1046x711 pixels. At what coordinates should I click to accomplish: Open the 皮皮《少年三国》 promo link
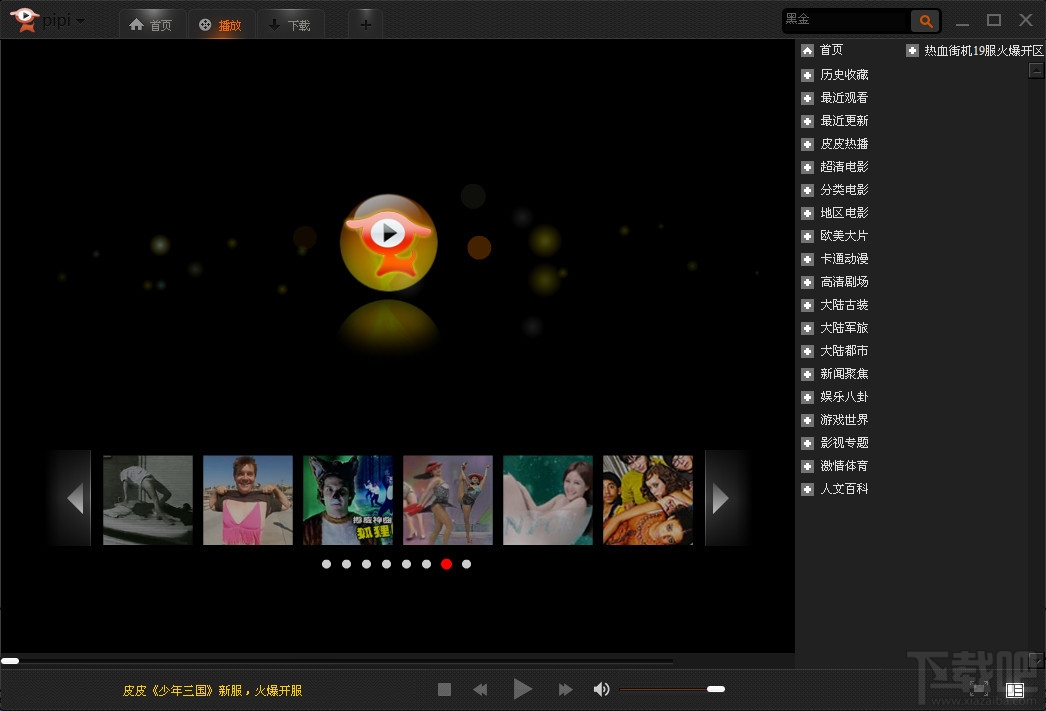click(212, 690)
